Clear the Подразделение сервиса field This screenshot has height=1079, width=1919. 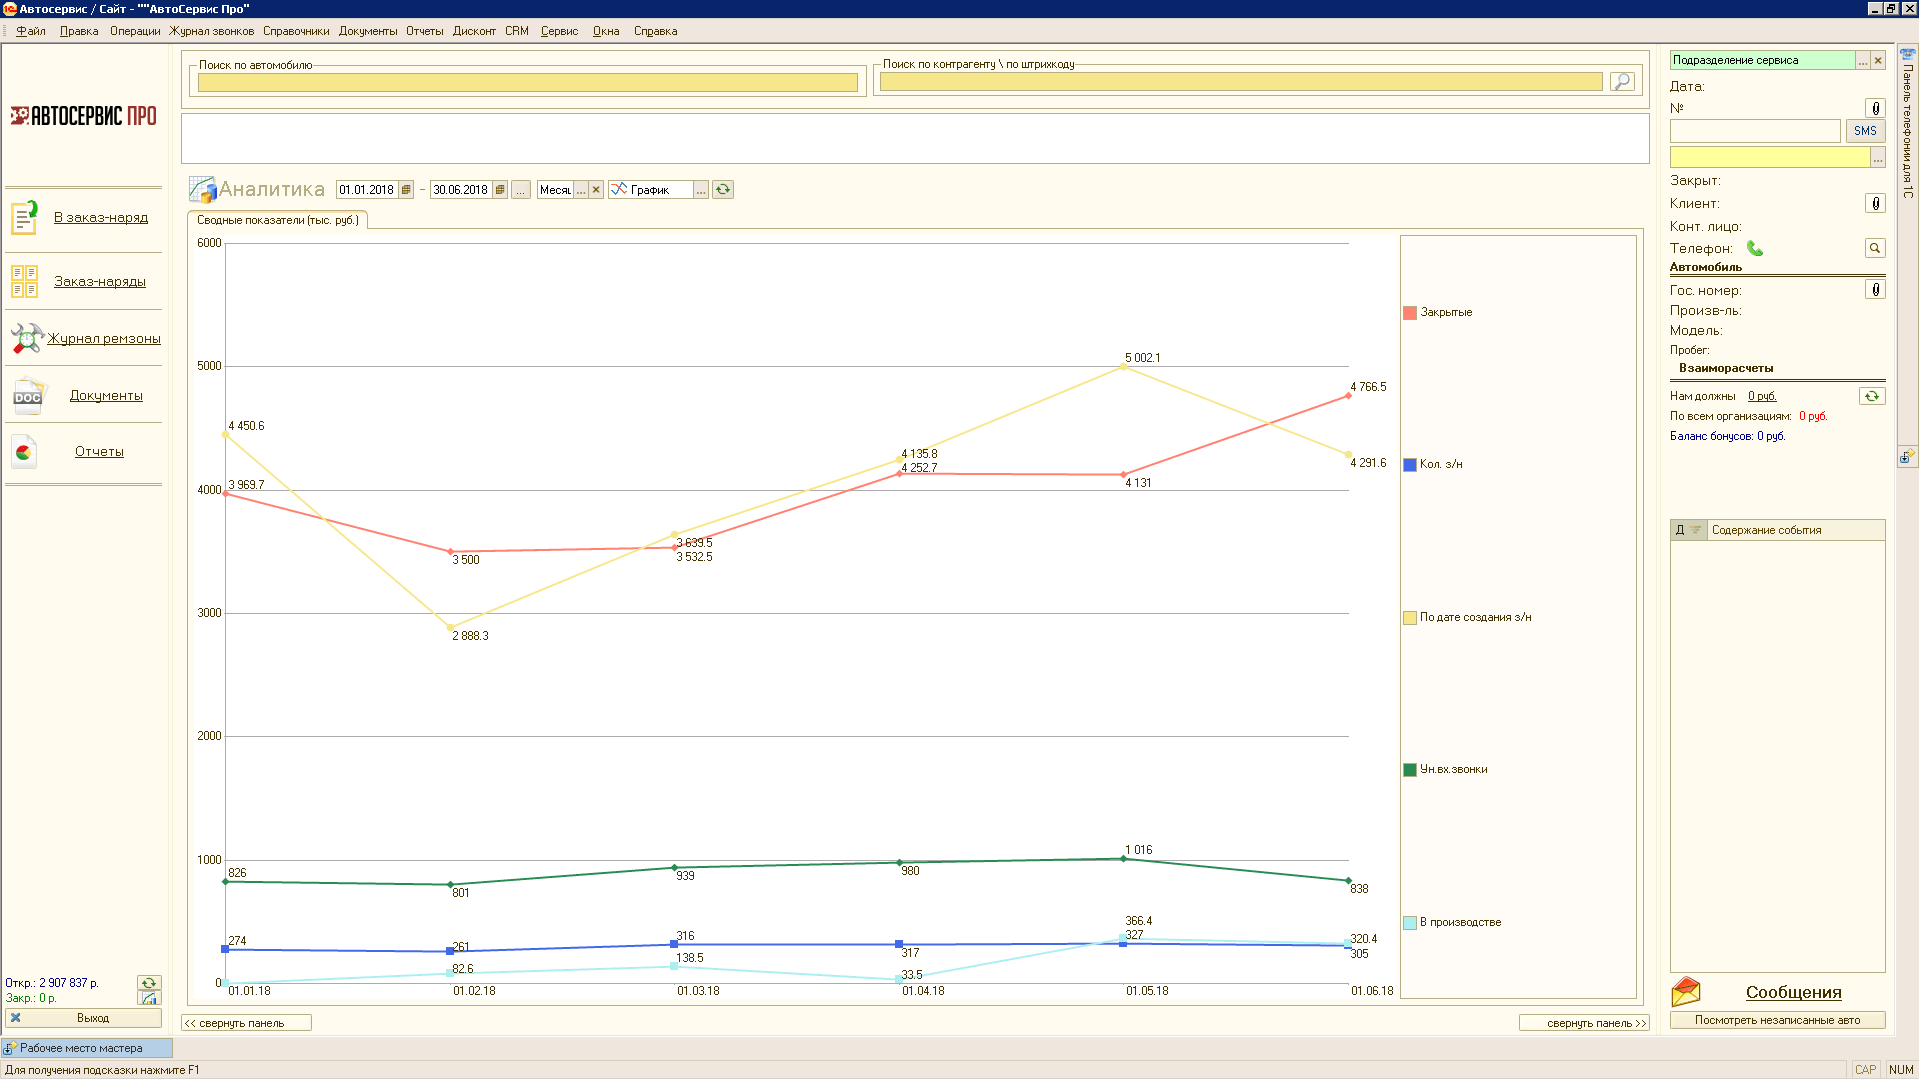1878,61
